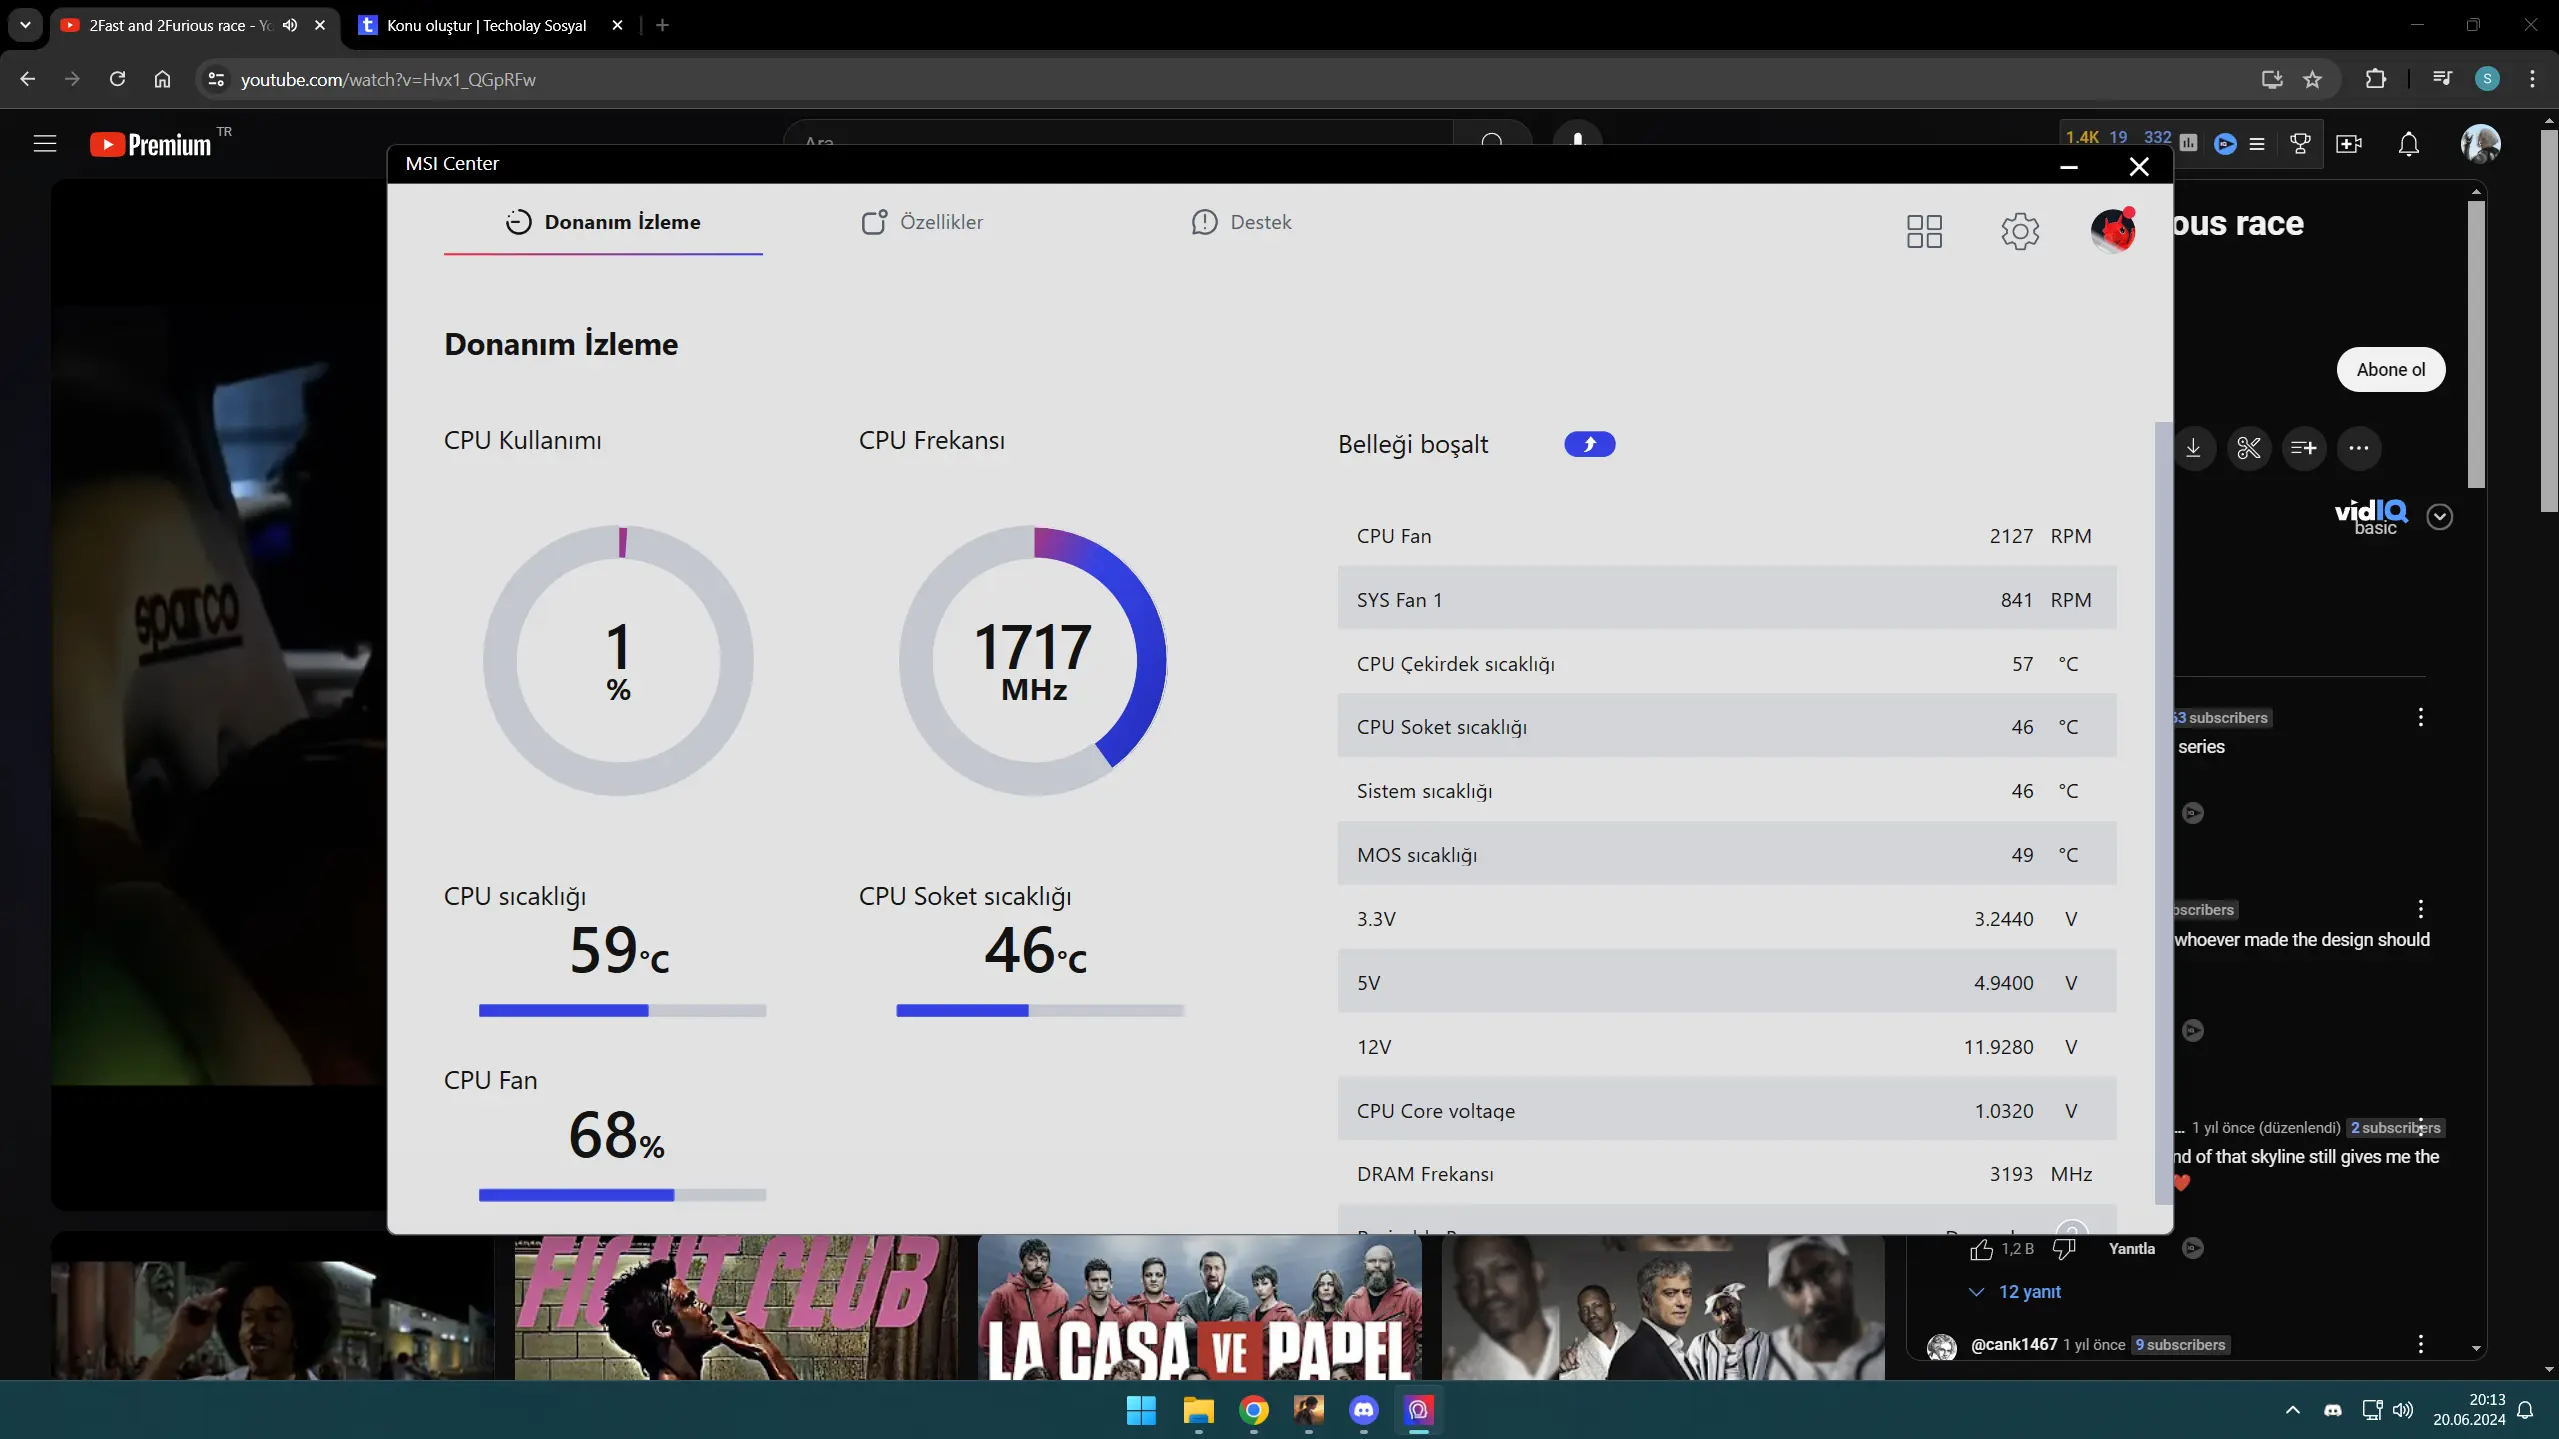This screenshot has width=2559, height=1439.
Task: Open YouTube notifications bell
Action: pos(2409,144)
